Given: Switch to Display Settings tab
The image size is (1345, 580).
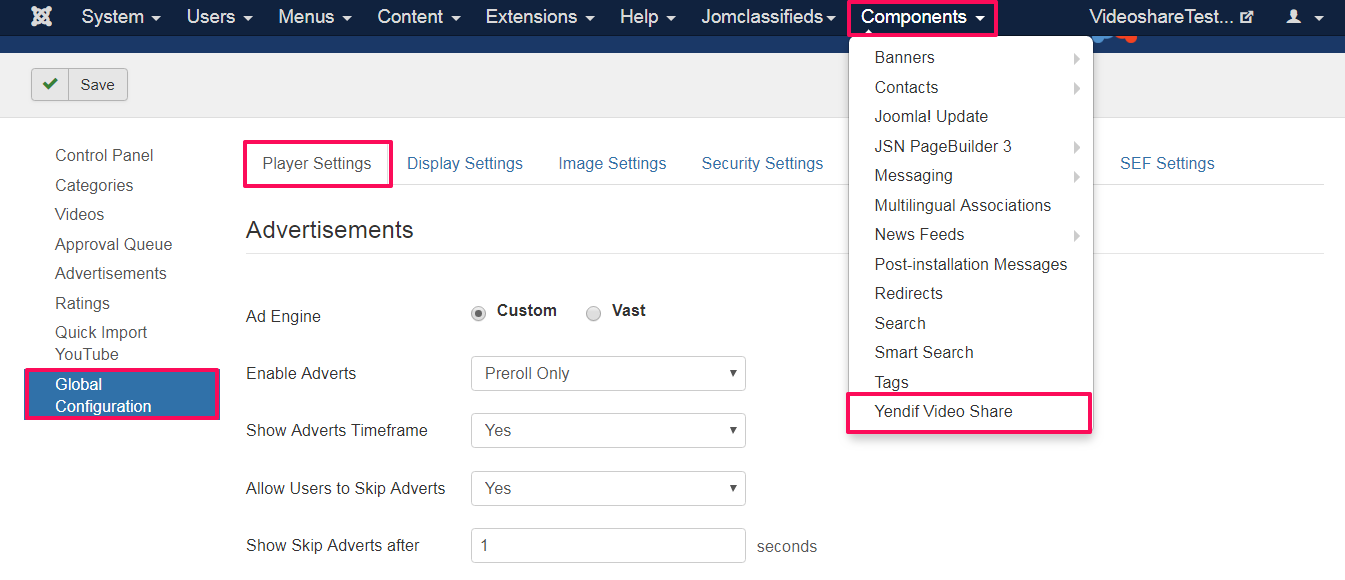Looking at the screenshot, I should [x=465, y=164].
